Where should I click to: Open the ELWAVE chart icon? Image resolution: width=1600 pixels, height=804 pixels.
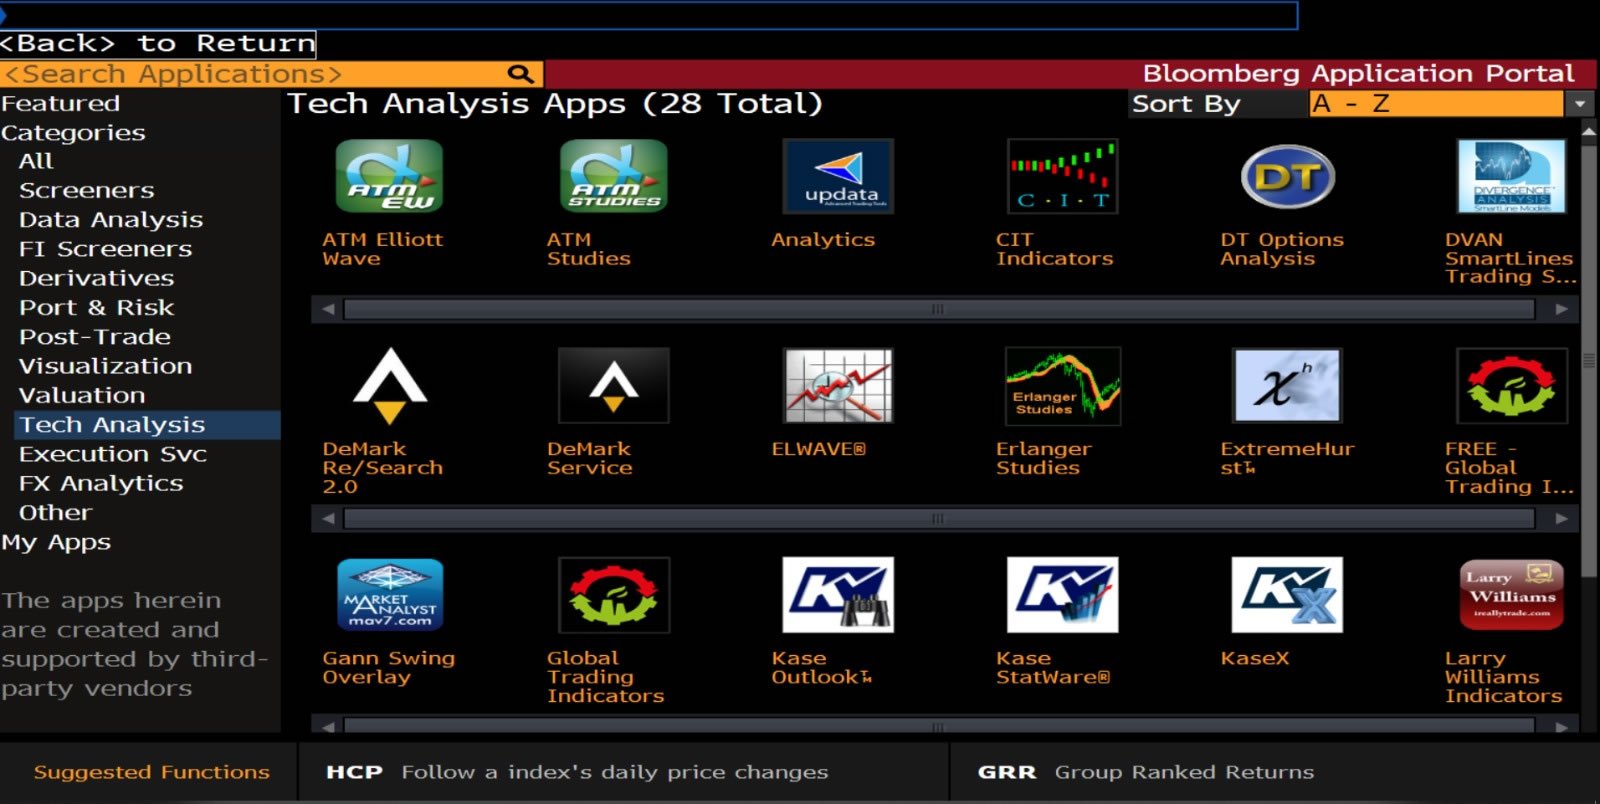click(838, 386)
